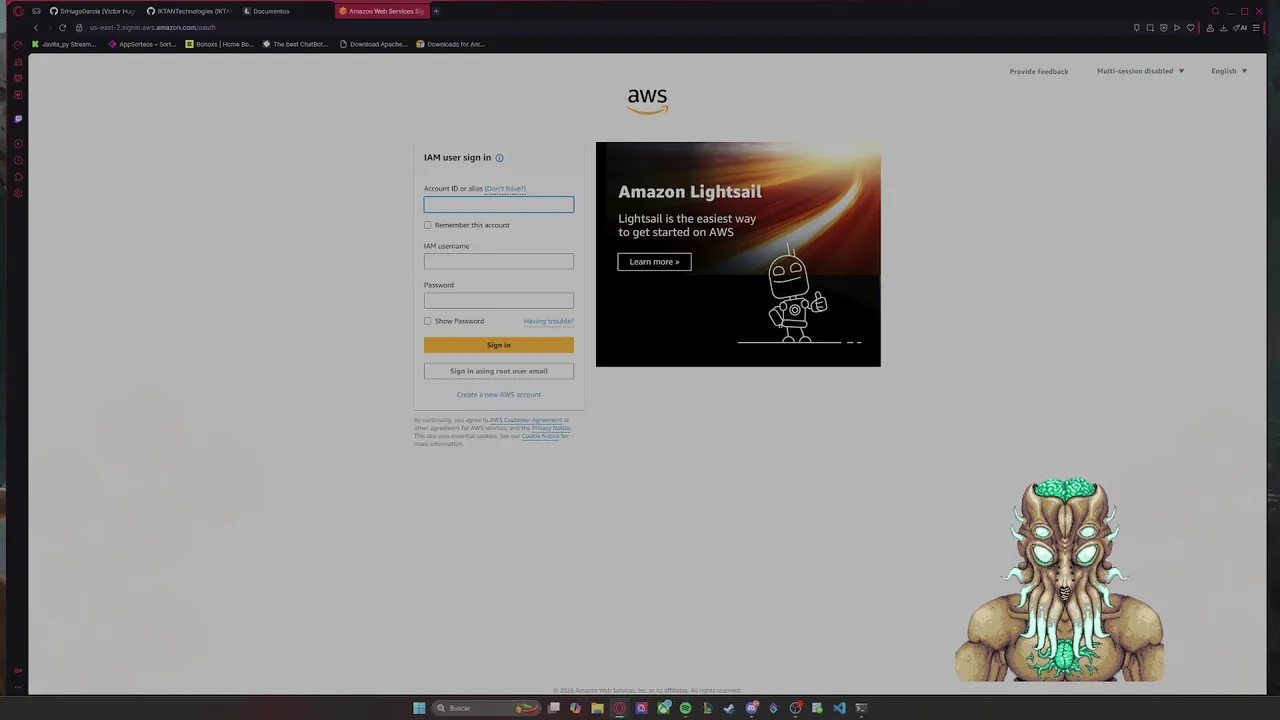The image size is (1280, 720).
Task: Open the pinboard pin icon in address bar
Action: (x=1137, y=27)
